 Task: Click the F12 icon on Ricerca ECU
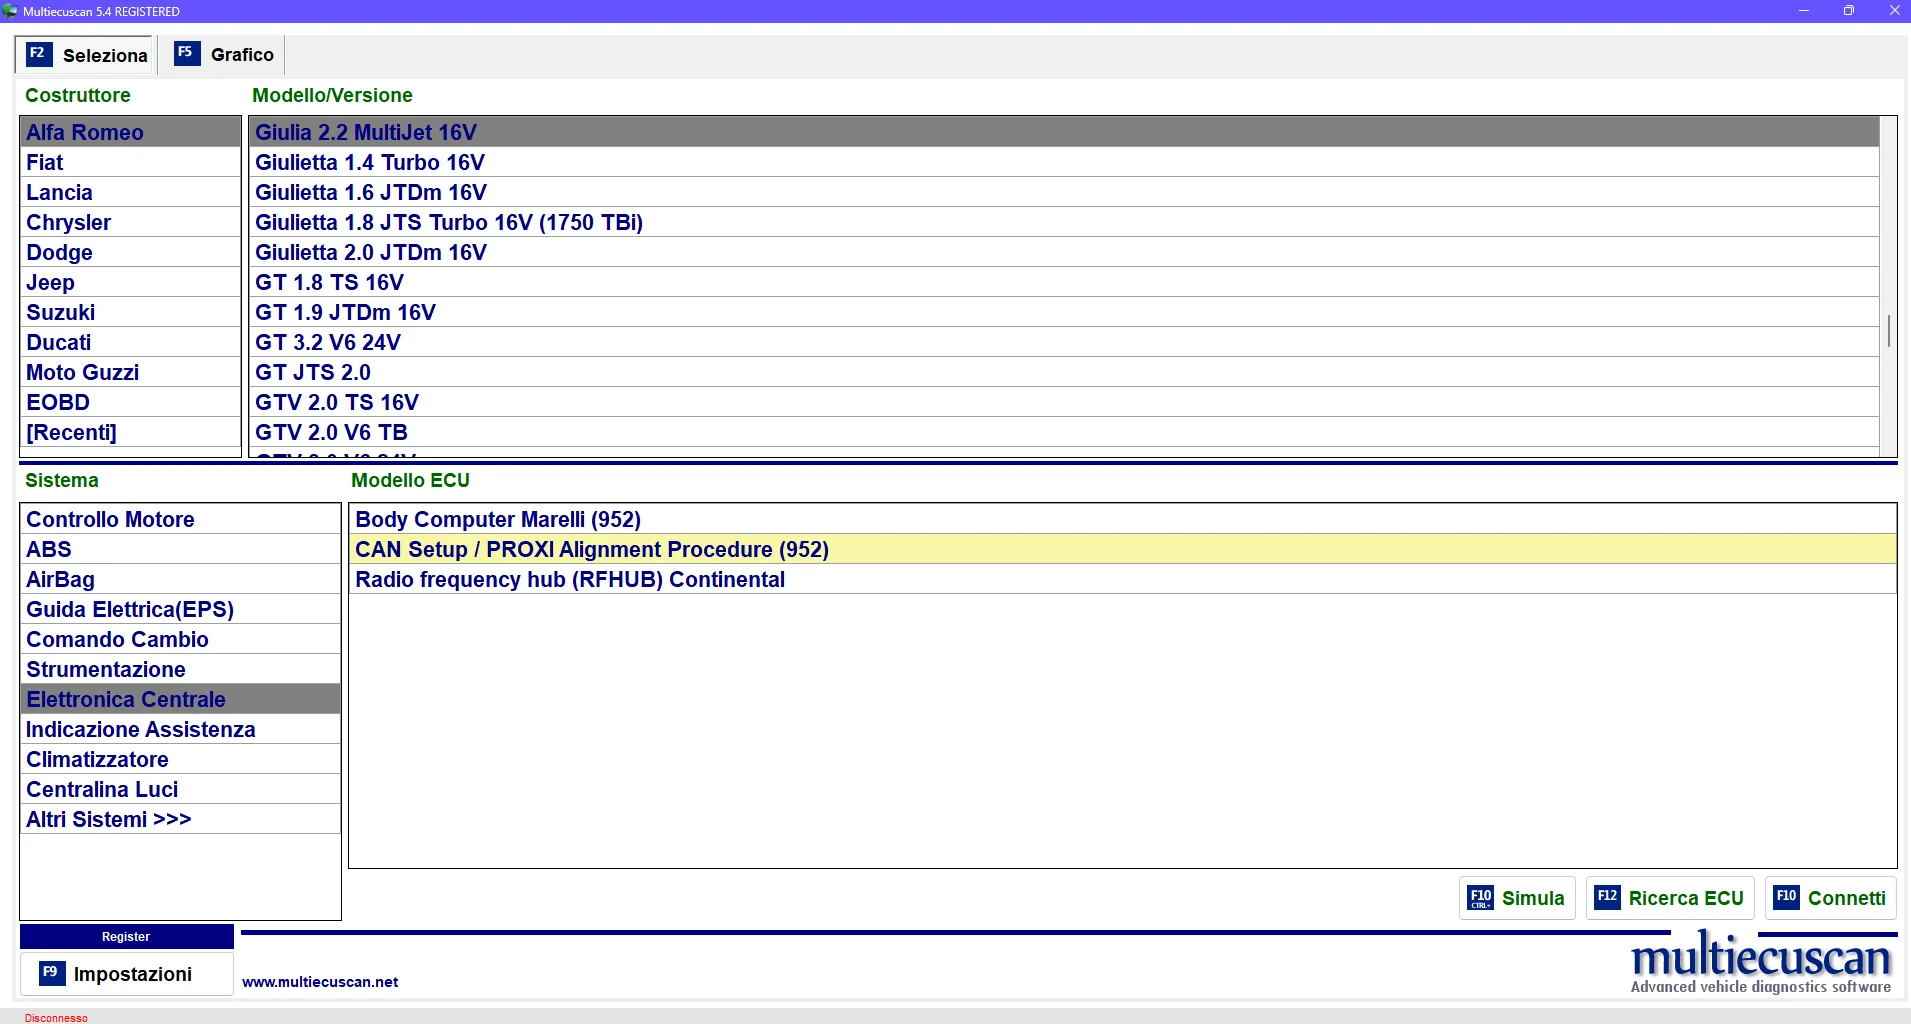click(x=1607, y=898)
